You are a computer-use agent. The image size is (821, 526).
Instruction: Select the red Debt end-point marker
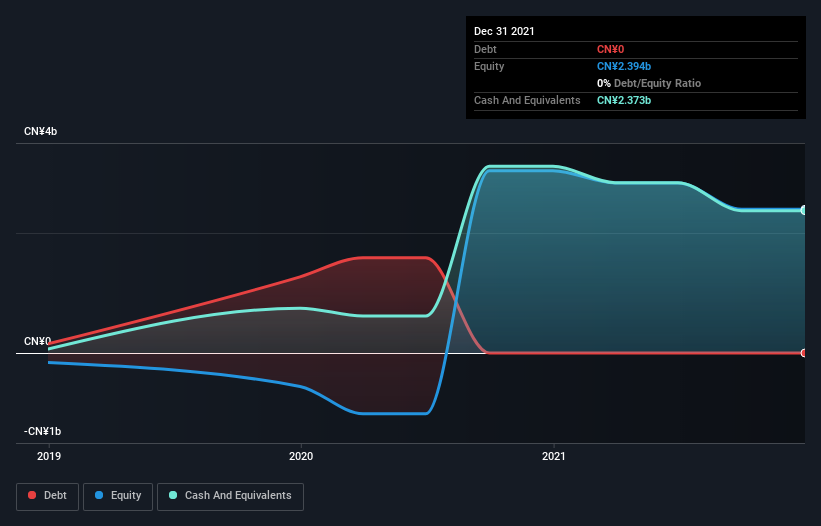point(804,353)
